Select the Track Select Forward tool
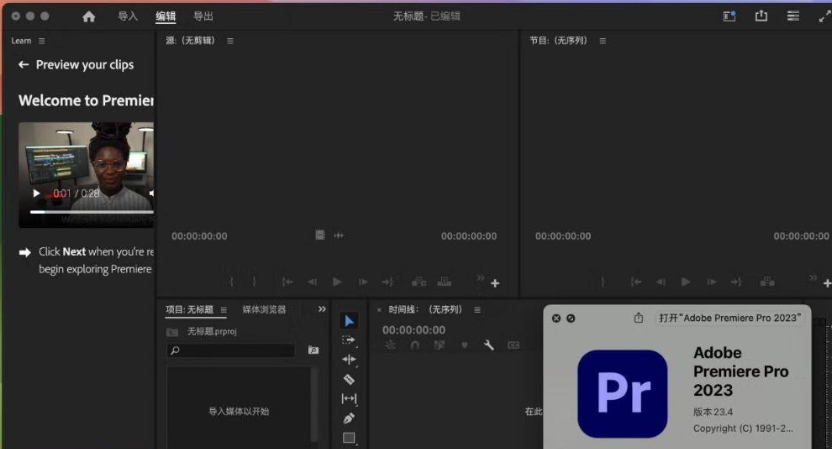Screen dimensions: 832x449 349,340
